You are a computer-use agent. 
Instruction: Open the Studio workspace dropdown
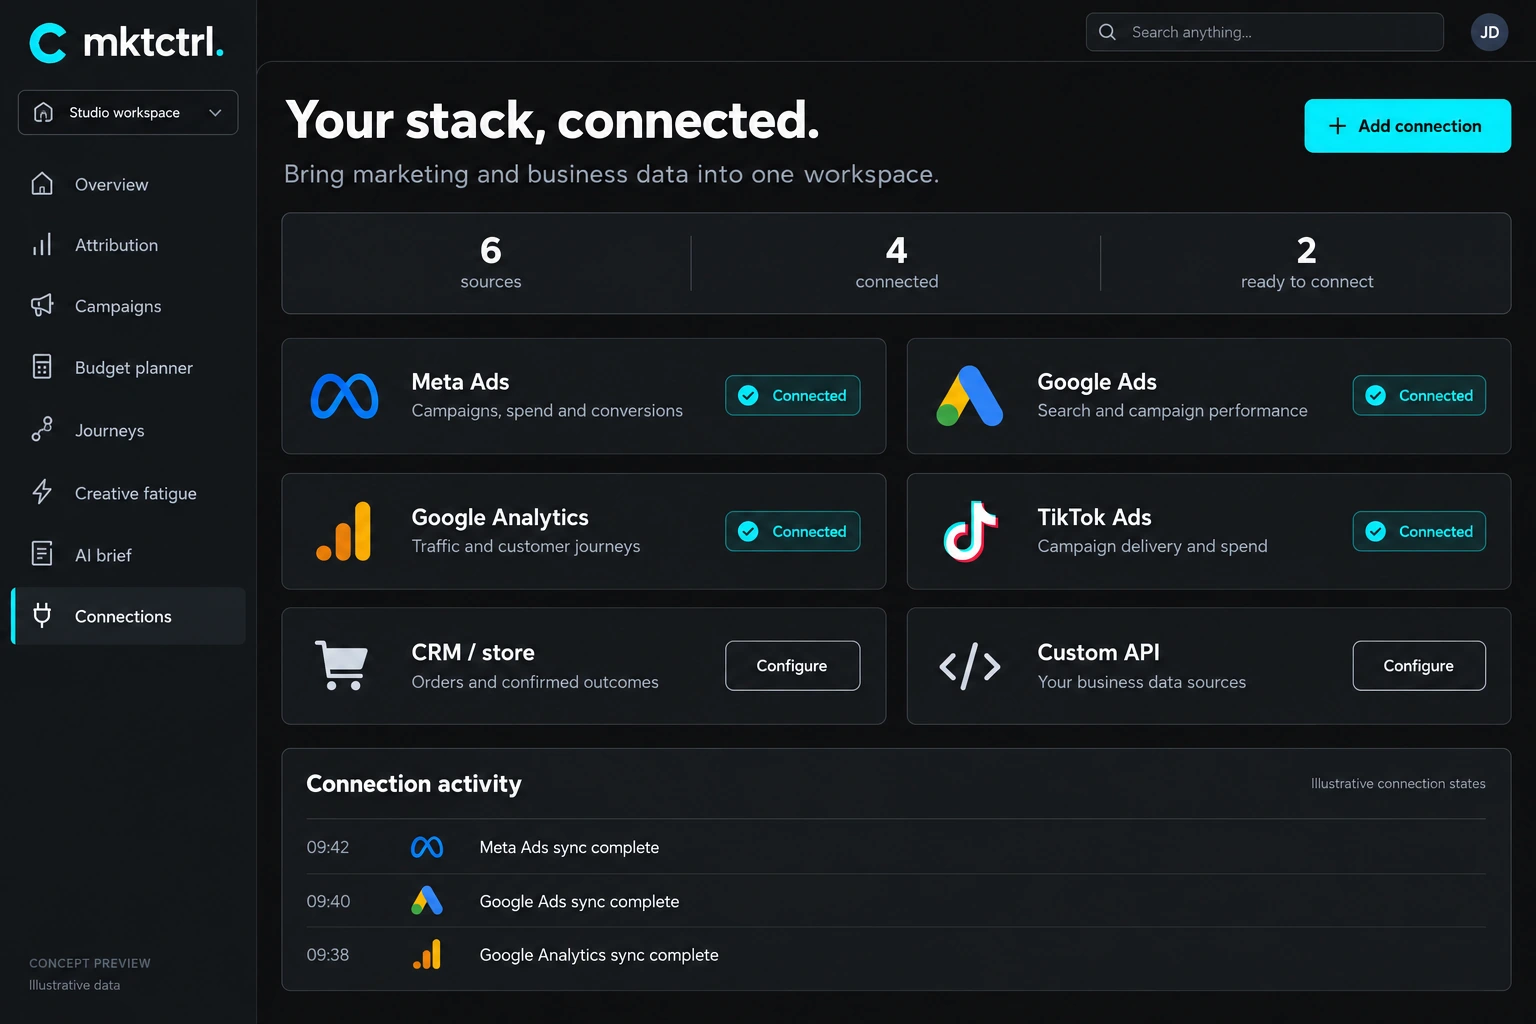[x=128, y=112]
